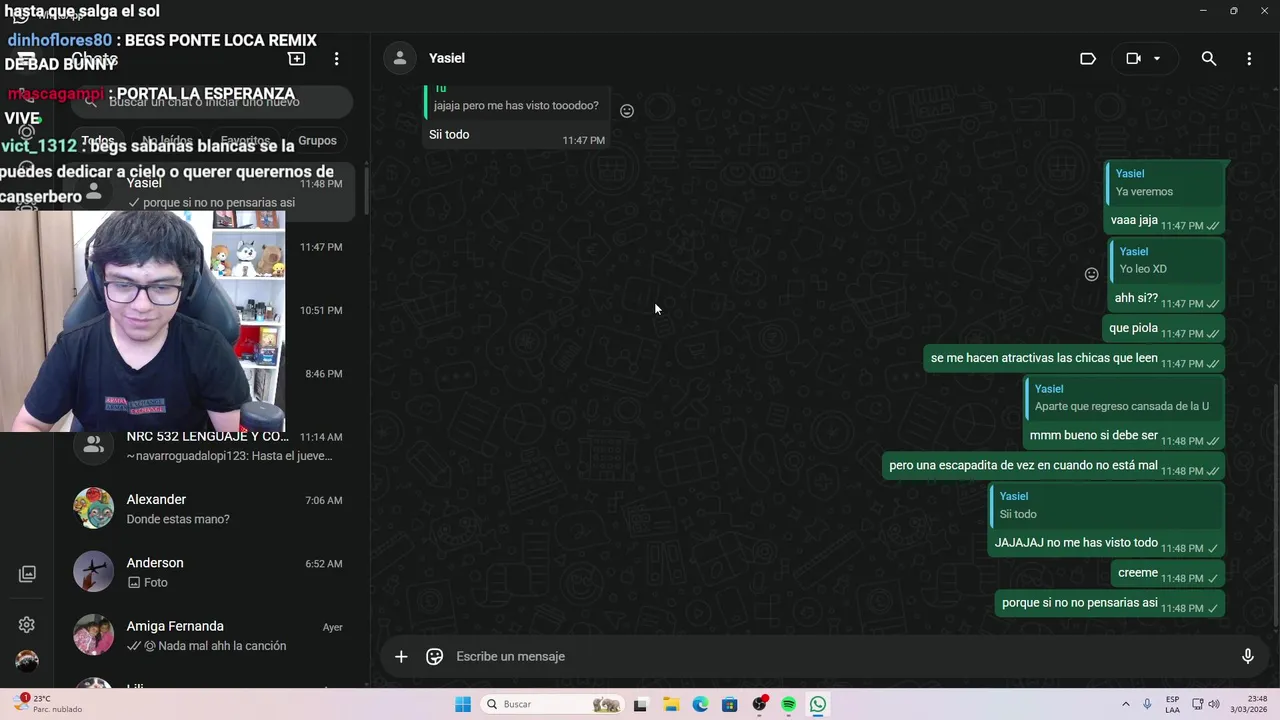Click Alexander's avatar picture
This screenshot has width=1280, height=720.
click(94, 509)
